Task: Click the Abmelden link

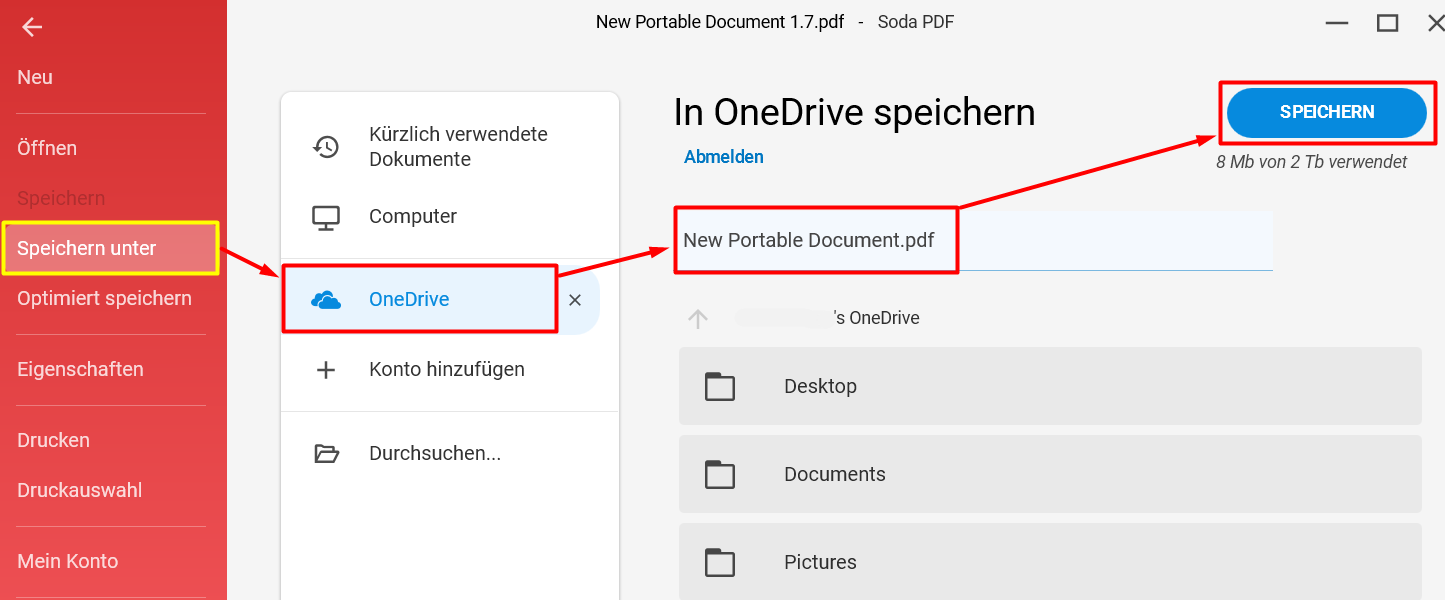Action: tap(724, 157)
